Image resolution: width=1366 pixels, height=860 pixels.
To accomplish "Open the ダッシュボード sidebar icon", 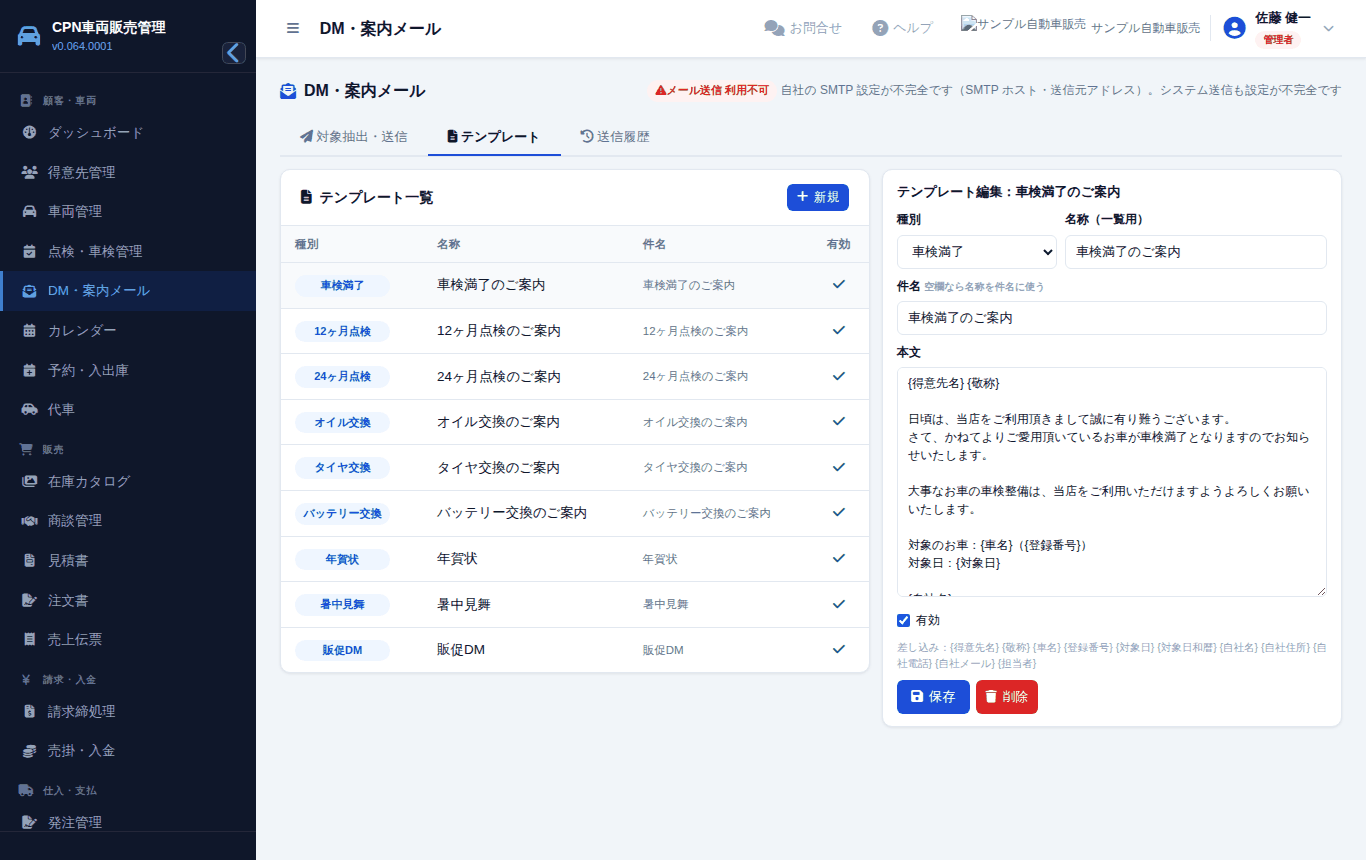I will 29,133.
